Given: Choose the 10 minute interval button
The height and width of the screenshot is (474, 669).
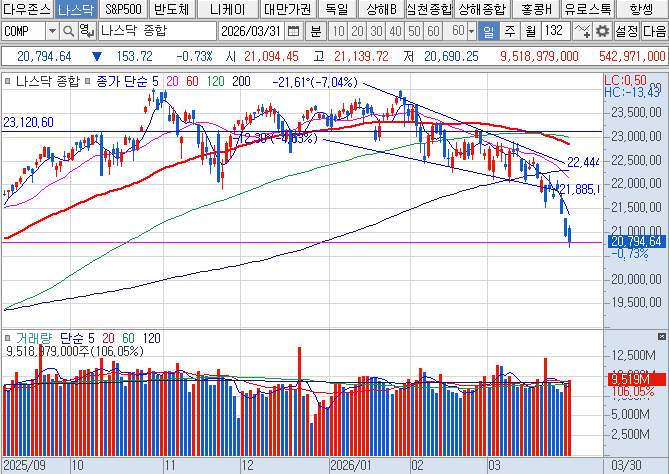Looking at the screenshot, I should click(x=338, y=31).
